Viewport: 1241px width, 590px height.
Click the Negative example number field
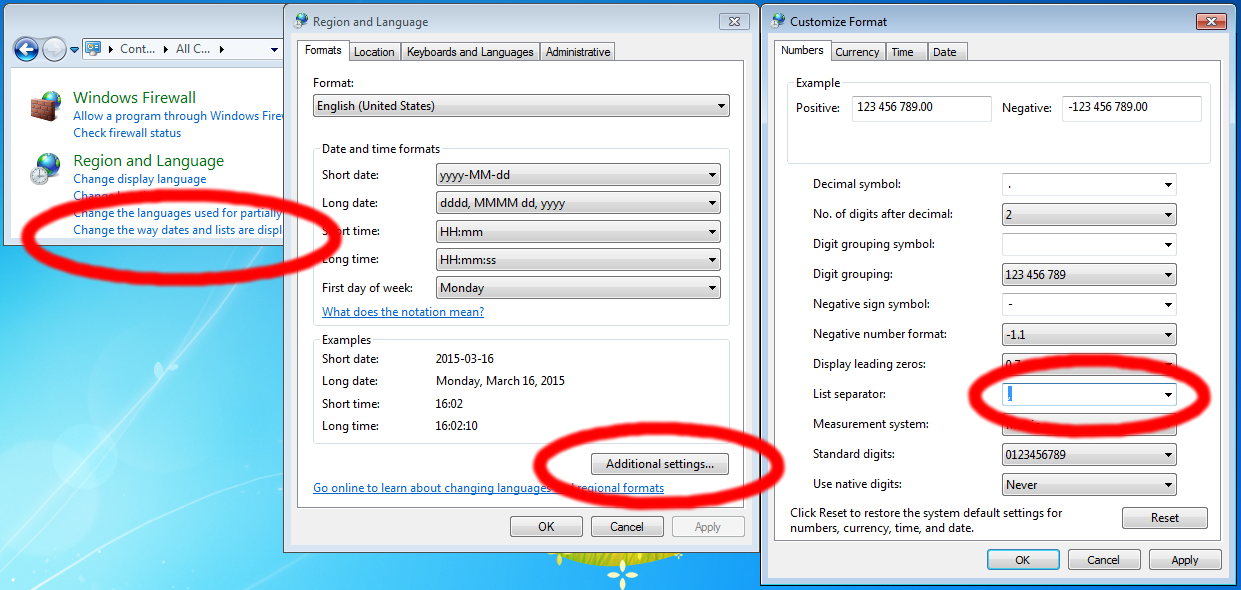pos(1130,108)
